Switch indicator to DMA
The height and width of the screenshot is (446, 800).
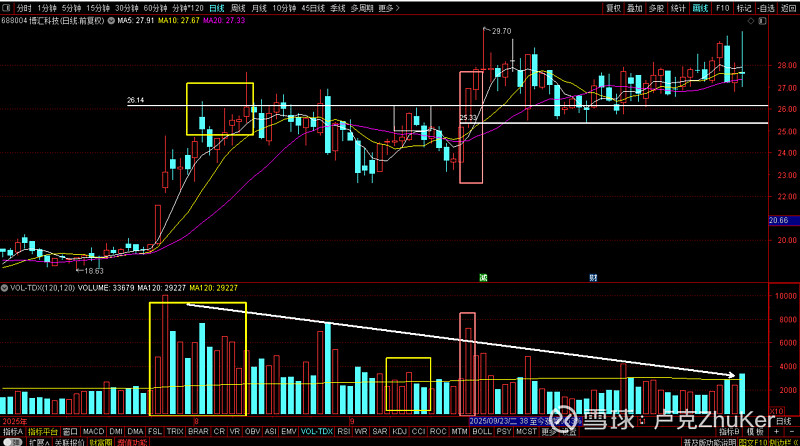[x=135, y=432]
